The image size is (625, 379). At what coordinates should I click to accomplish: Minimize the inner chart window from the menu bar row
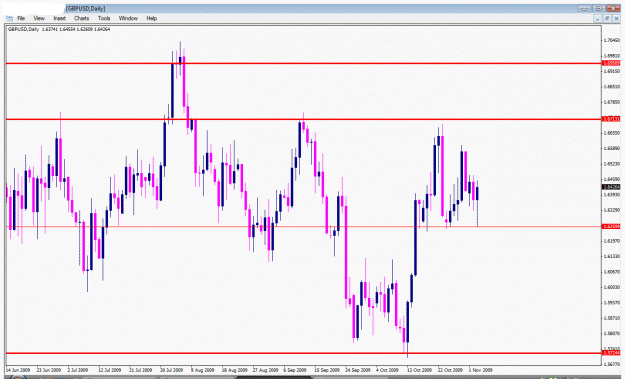(x=597, y=18)
